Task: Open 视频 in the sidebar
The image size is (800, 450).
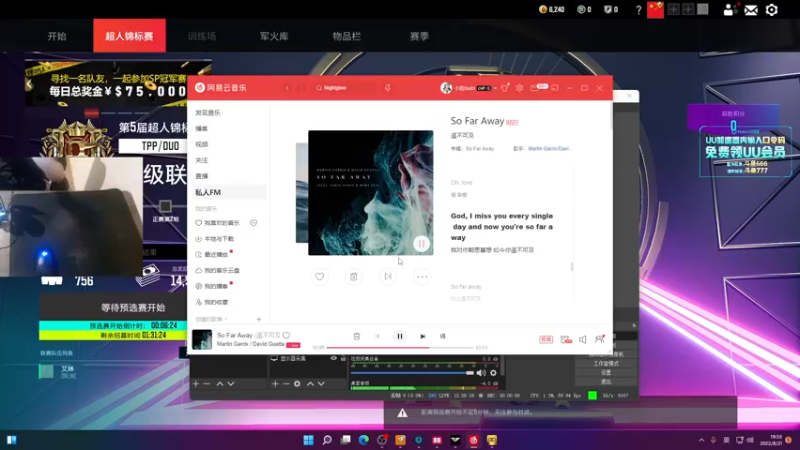Action: click(202, 144)
